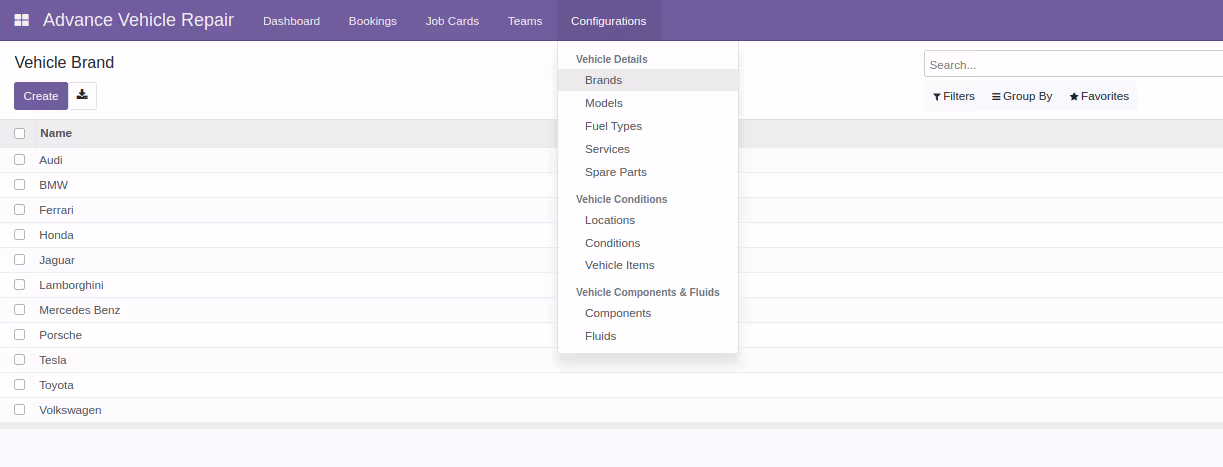
Task: Open the Lamborghini brand record
Action: click(x=71, y=285)
